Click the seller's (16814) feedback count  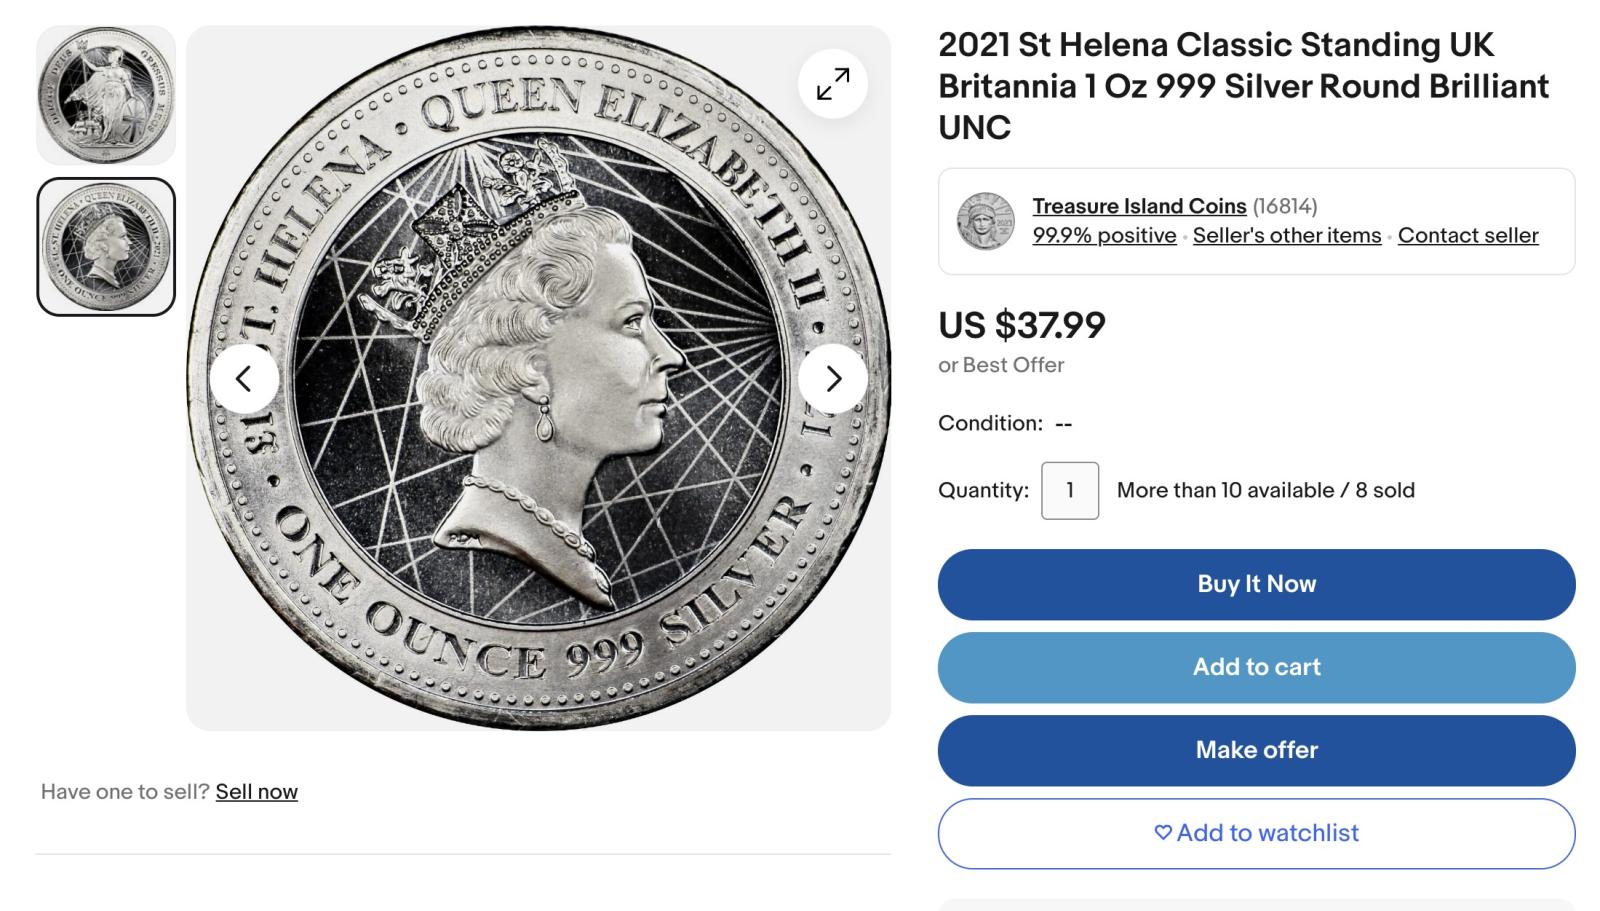click(x=1285, y=206)
